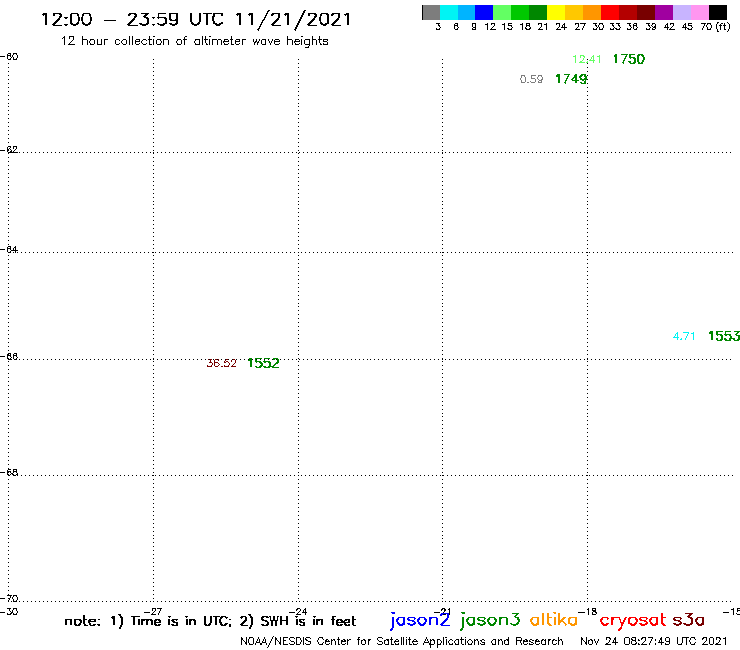This screenshot has height=650, width=740.
Task: Click the longitude axis label '-27'
Action: [x=153, y=611]
